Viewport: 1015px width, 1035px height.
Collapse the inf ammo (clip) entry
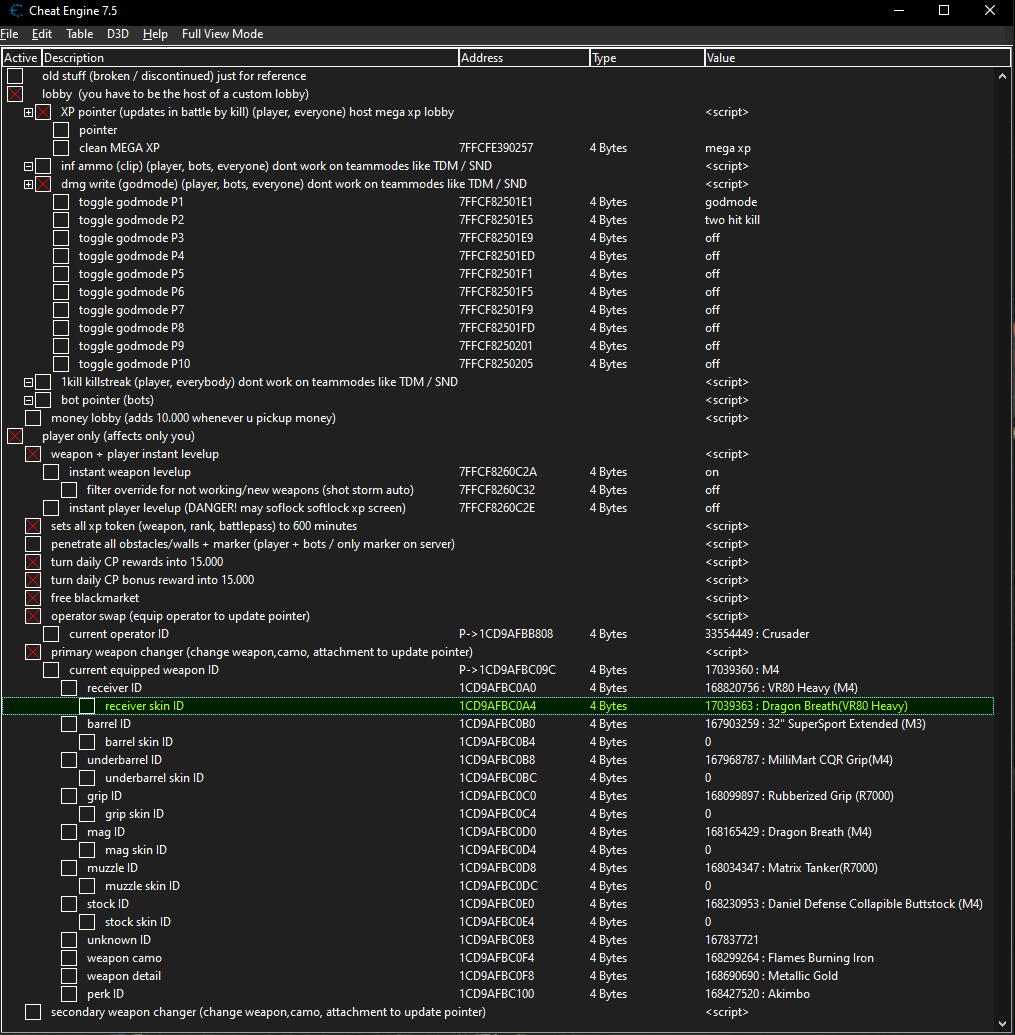pos(28,166)
